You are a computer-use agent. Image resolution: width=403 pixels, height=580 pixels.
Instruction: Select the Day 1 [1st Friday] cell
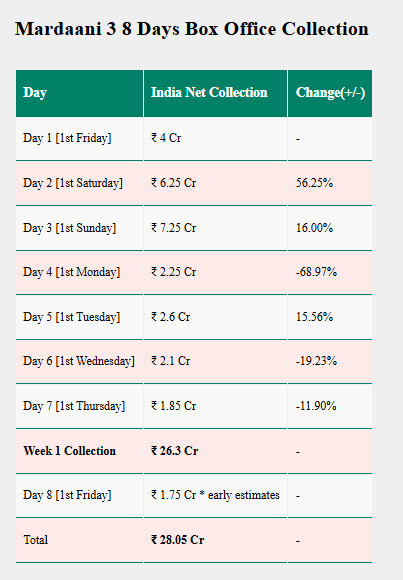[x=79, y=139]
